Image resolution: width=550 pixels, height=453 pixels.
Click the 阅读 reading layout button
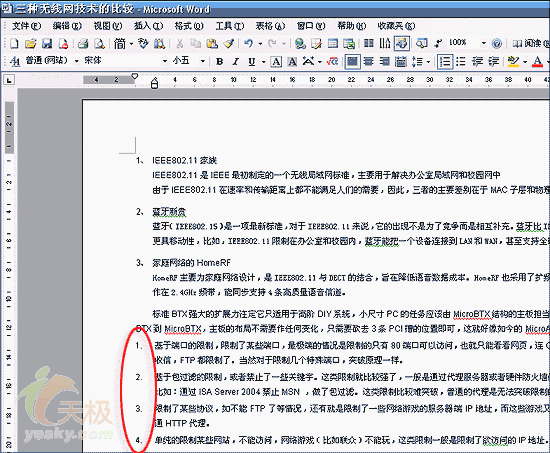pos(531,44)
